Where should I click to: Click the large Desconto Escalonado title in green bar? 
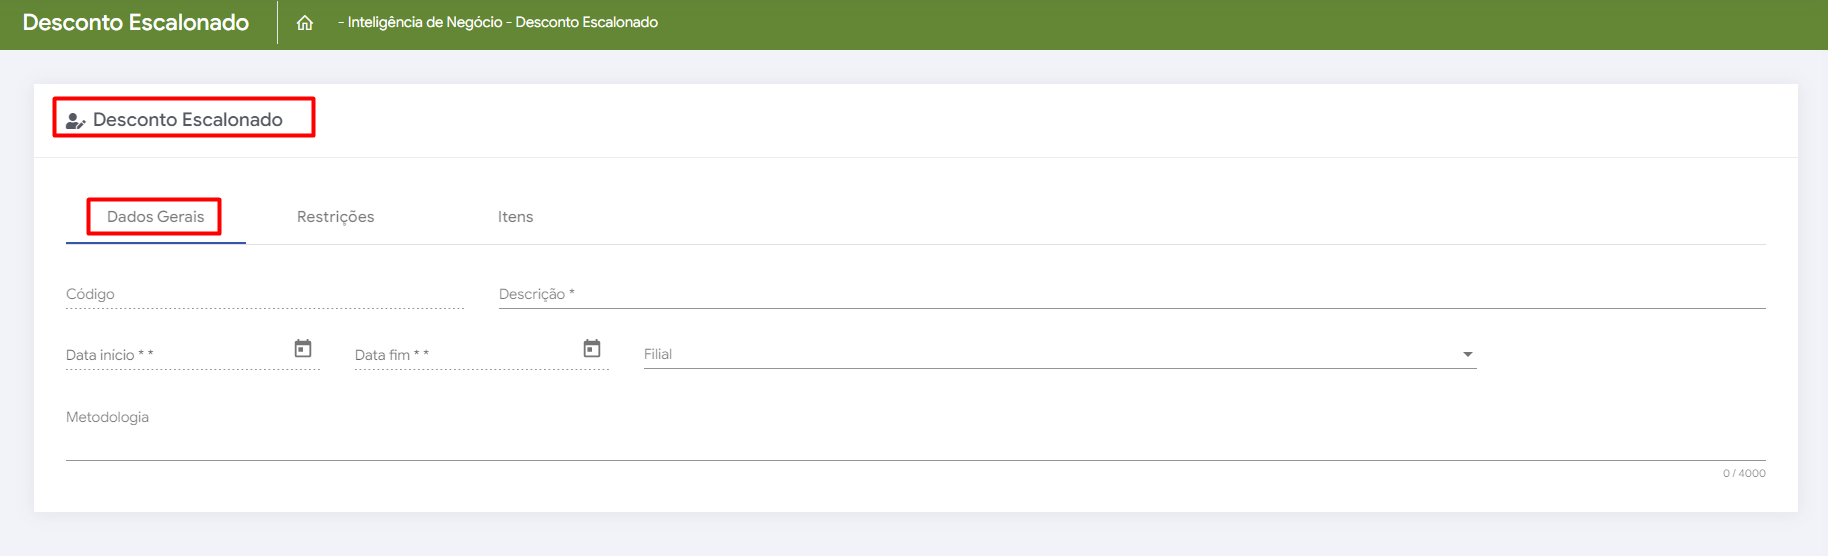tap(136, 22)
